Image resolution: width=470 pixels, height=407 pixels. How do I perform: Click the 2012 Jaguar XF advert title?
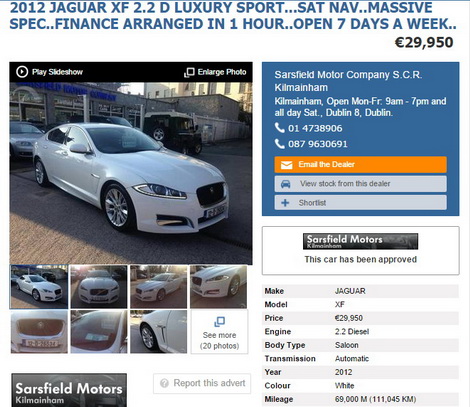coord(233,16)
